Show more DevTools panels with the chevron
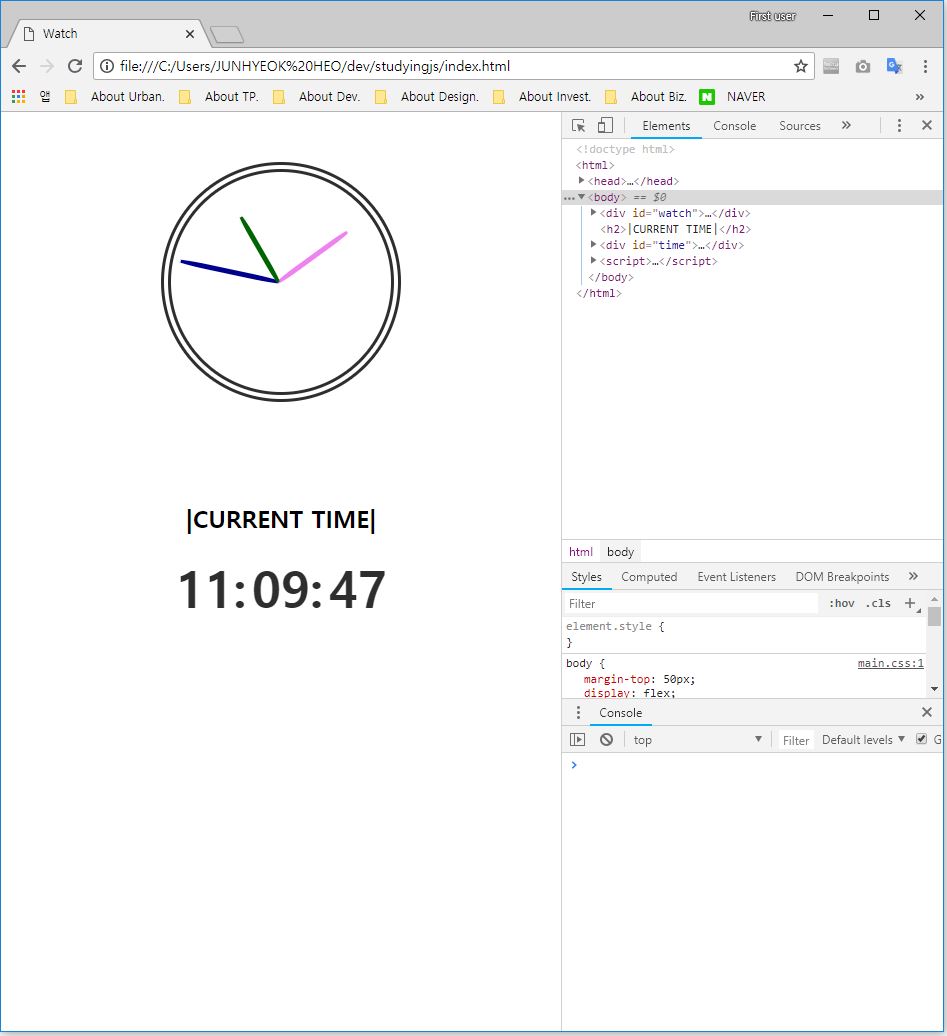The height and width of the screenshot is (1036, 947). click(x=847, y=126)
